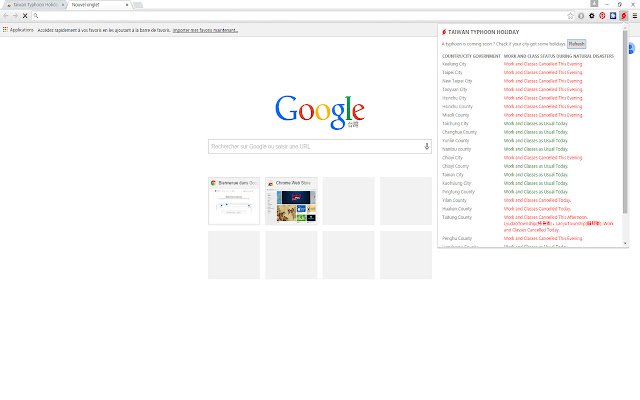The image size is (640, 400).
Task: Click the Refresh button in typhoon popup
Action: 576,44
